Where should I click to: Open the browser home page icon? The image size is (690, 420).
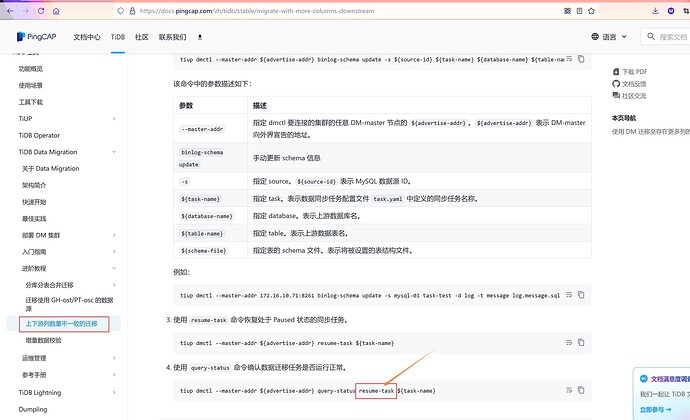click(56, 11)
